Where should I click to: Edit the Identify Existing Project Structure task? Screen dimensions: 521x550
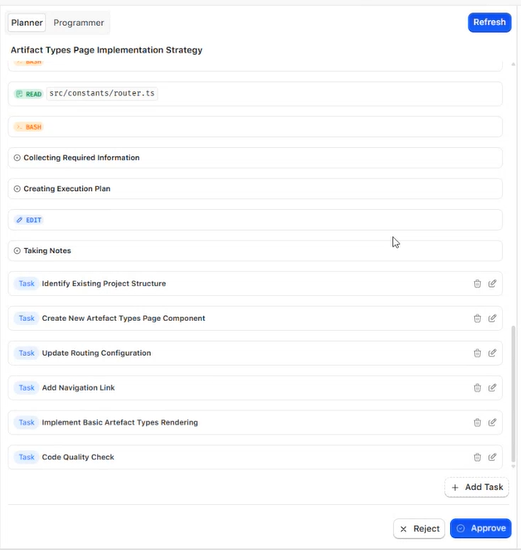(x=492, y=283)
